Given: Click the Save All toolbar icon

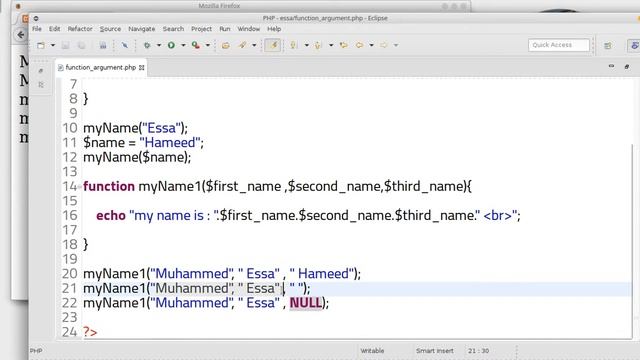Looking at the screenshot, I should coord(82,45).
